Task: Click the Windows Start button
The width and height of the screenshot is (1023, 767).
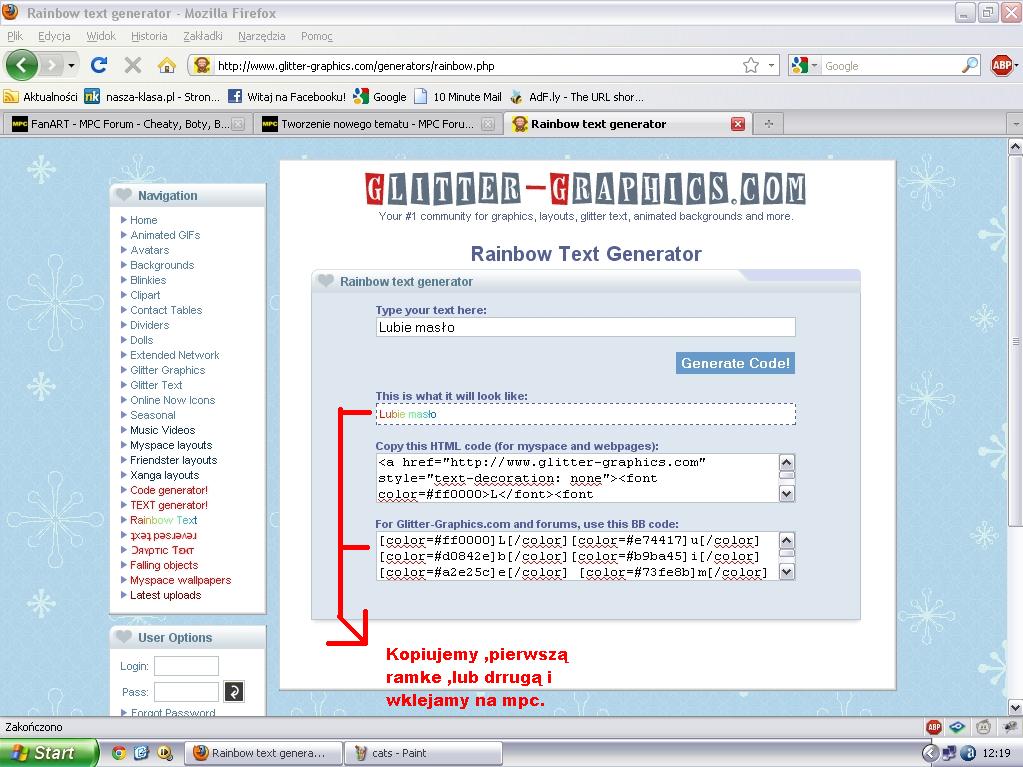Action: point(48,753)
